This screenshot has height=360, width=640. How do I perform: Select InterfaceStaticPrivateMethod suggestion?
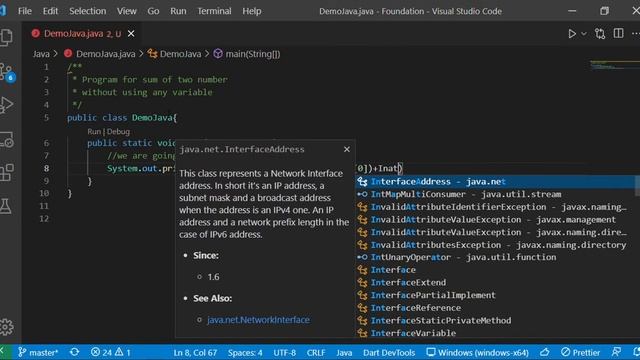(496, 320)
